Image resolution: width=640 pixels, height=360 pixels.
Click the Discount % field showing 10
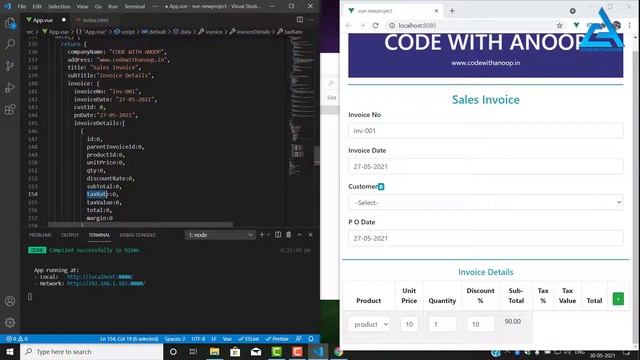click(480, 324)
